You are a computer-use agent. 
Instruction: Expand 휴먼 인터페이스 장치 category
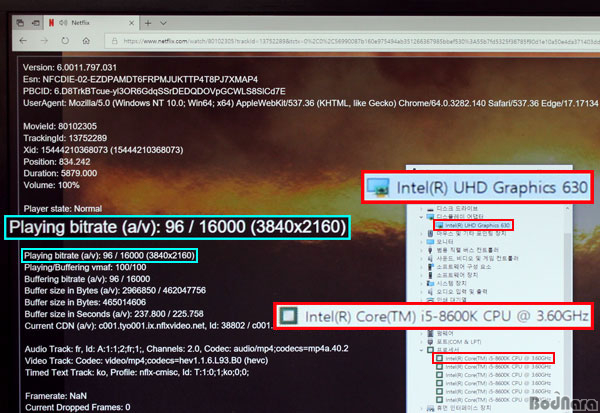pyautogui.click(x=422, y=408)
